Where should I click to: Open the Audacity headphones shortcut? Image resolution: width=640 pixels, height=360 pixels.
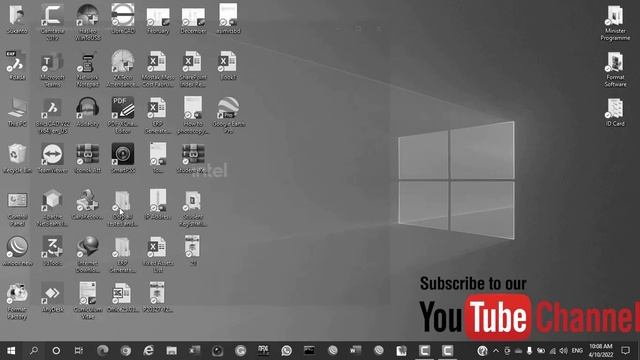(87, 111)
